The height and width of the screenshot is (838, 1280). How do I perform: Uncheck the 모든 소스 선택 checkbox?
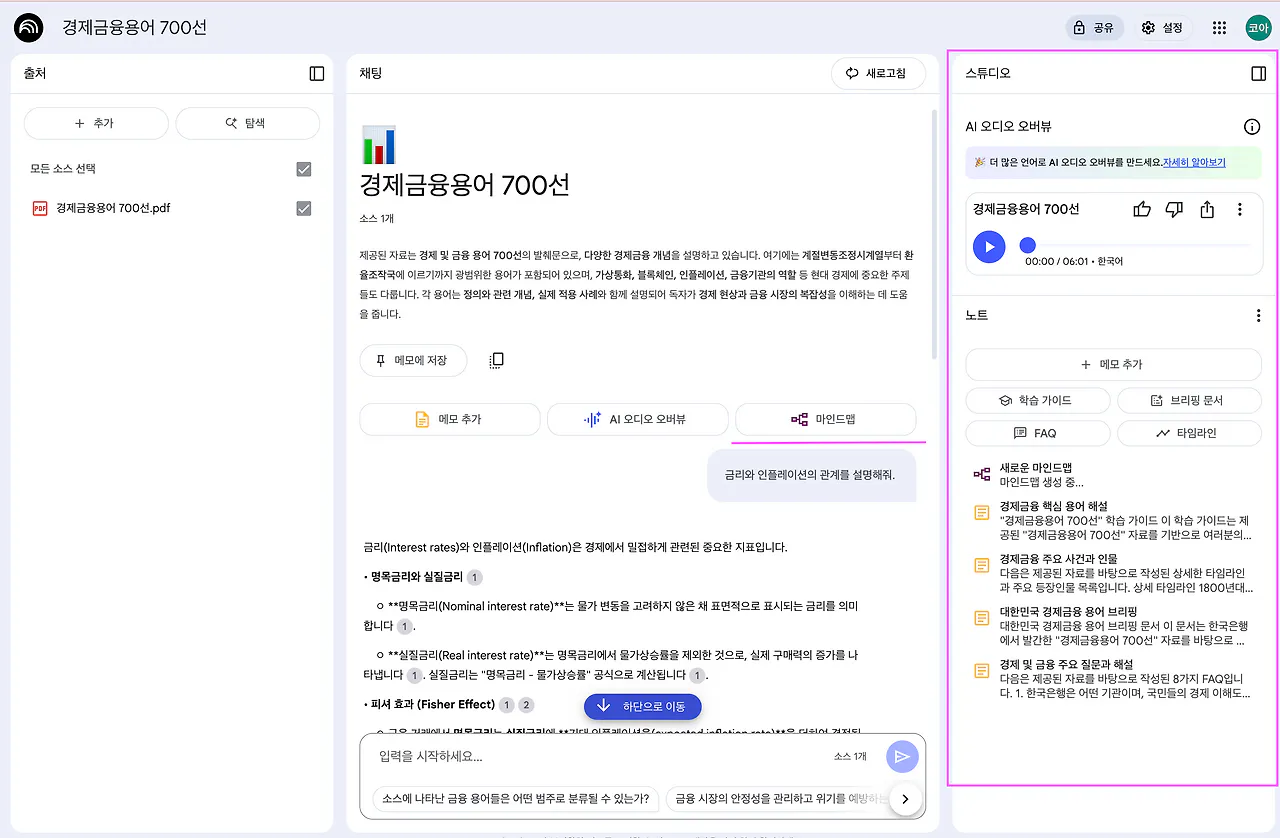point(303,169)
